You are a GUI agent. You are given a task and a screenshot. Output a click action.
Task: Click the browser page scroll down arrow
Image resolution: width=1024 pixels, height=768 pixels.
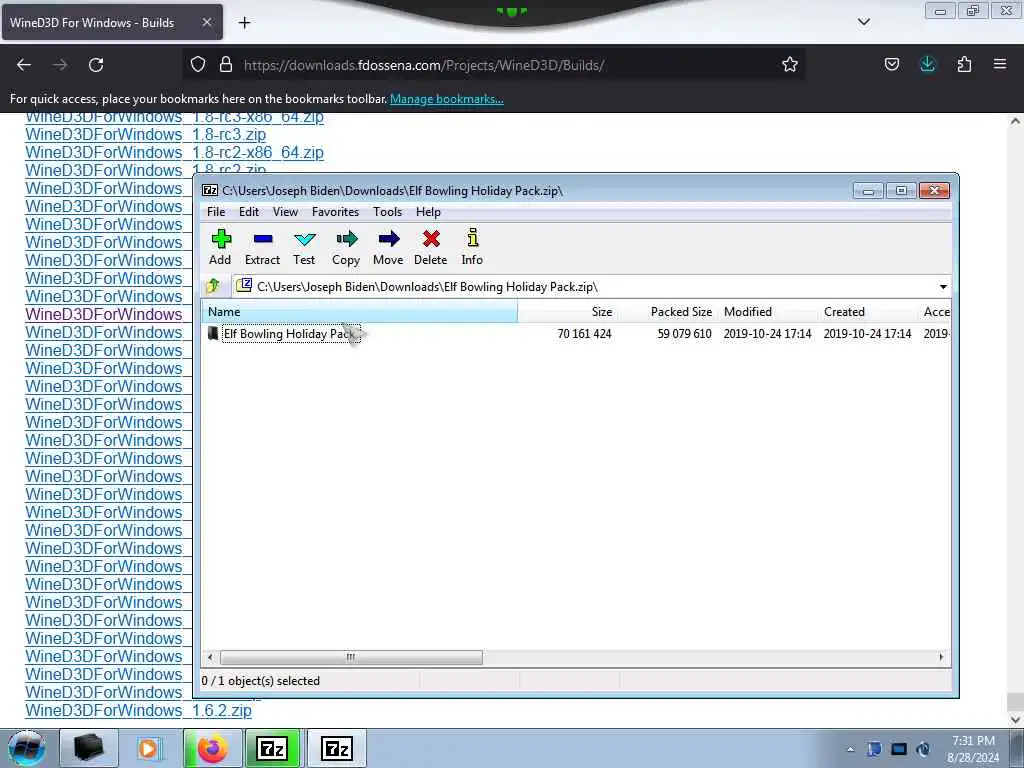pyautogui.click(x=1015, y=719)
